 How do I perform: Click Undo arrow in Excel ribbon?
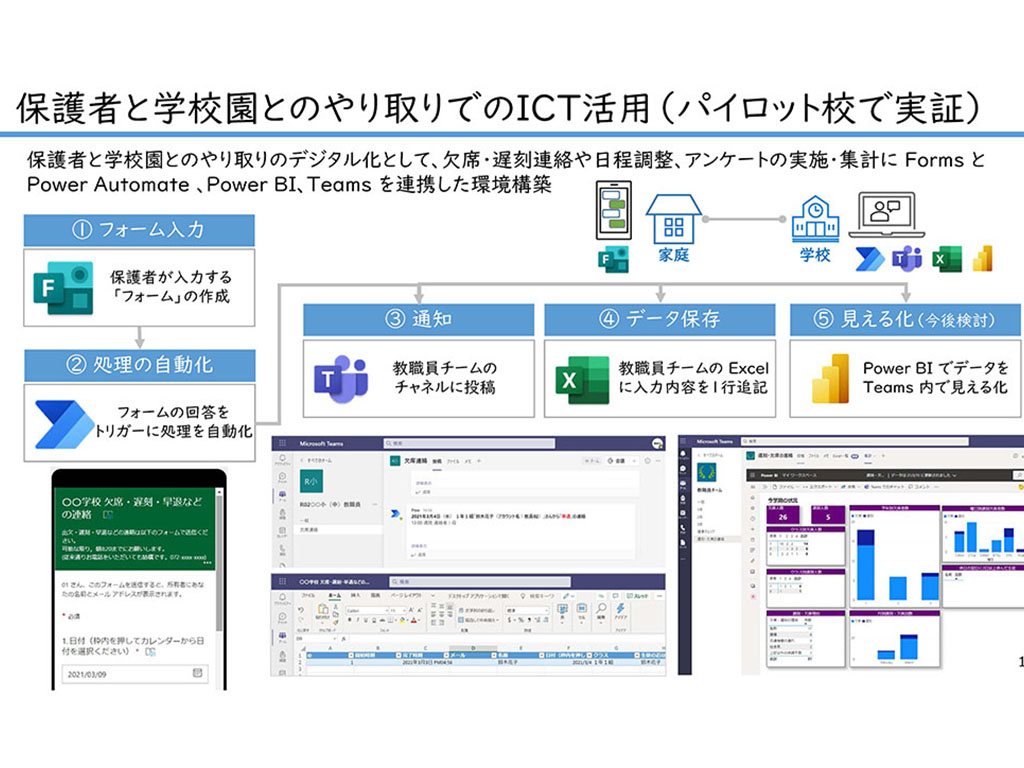300,609
